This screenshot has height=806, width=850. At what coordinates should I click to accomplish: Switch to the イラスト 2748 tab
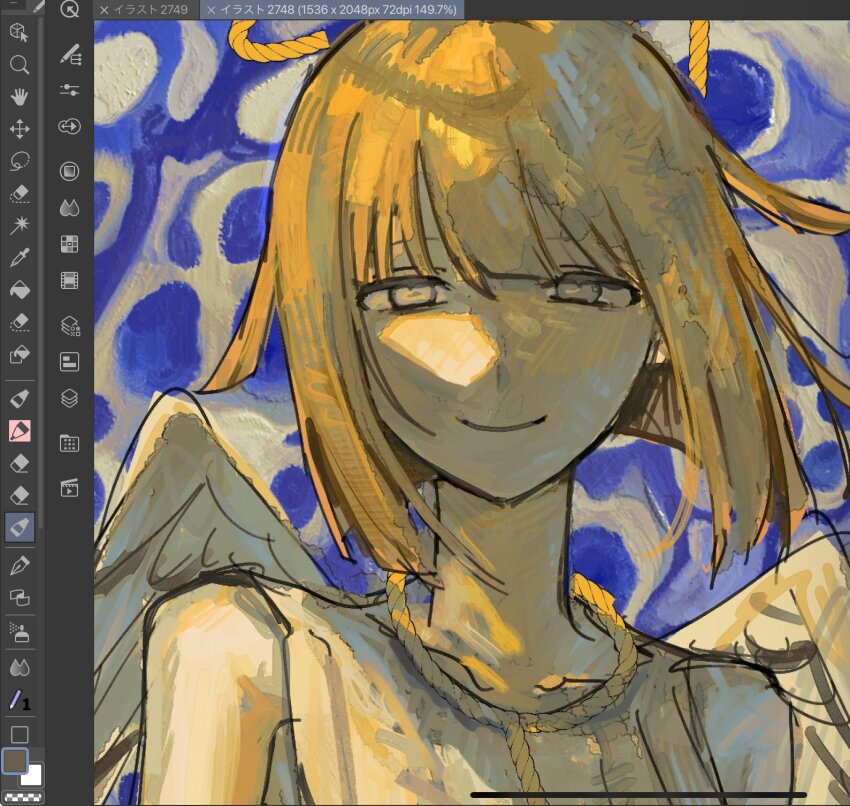coord(330,9)
